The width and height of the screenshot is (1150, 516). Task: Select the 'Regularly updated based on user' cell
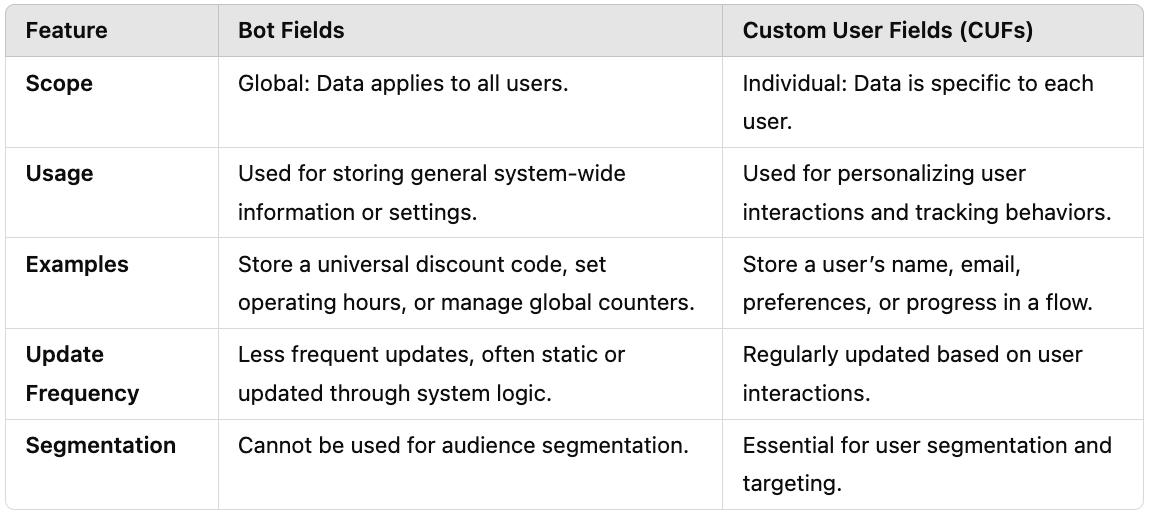click(x=912, y=374)
